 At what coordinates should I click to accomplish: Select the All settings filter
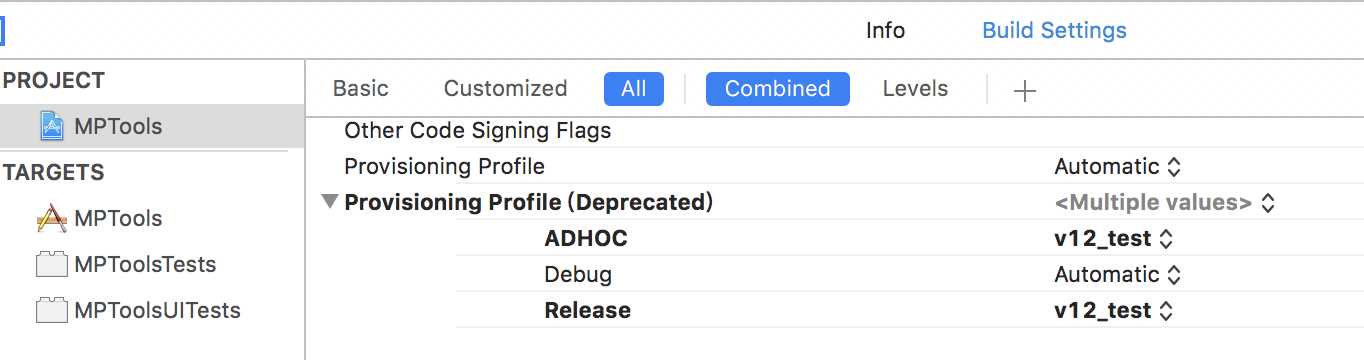[634, 89]
